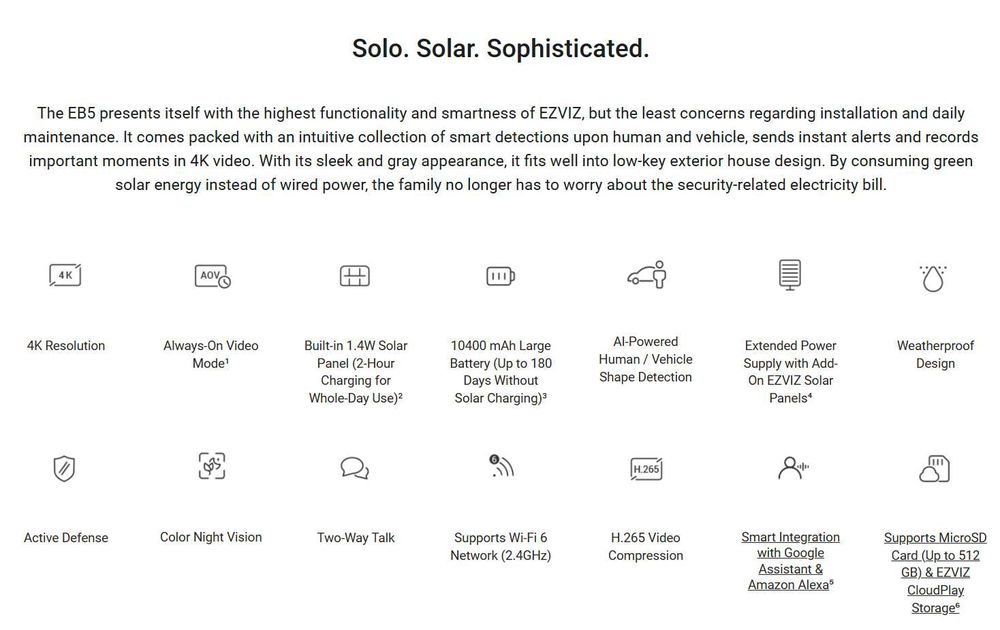Viewport: 1000px width, 630px height.
Task: Click the built-in solar panel icon
Action: pos(355,276)
